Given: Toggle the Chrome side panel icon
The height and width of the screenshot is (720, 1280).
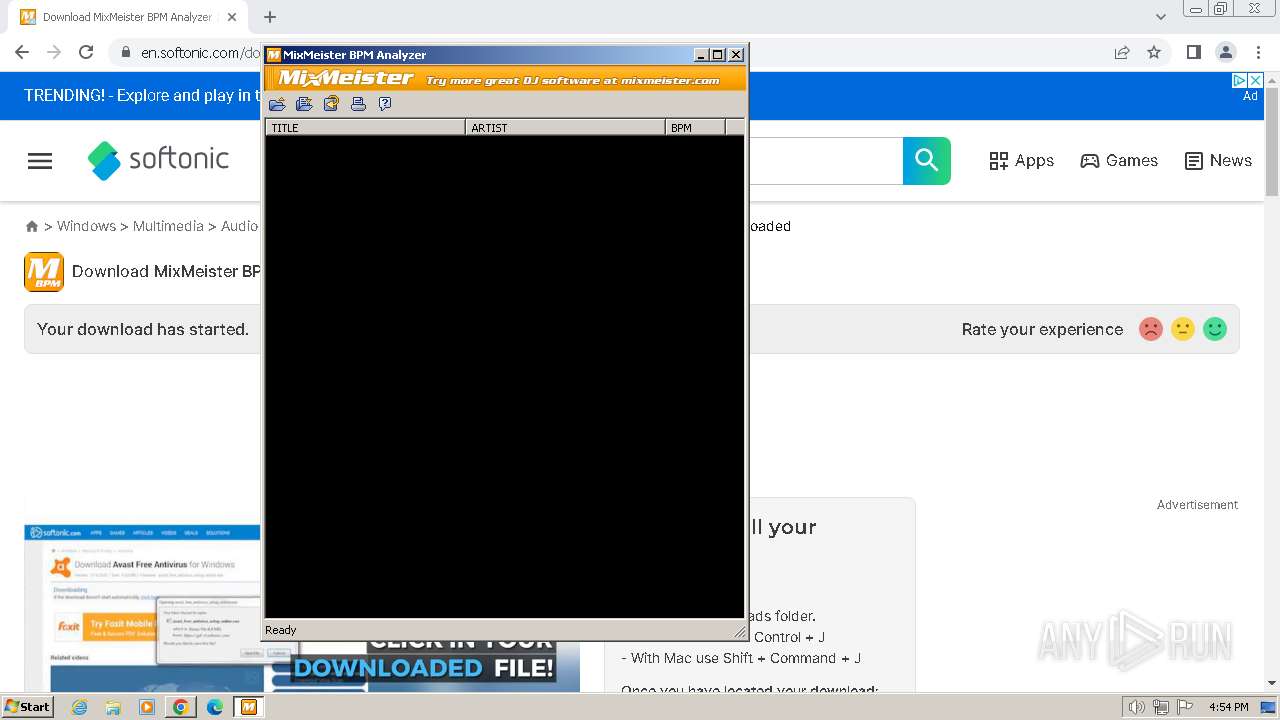Looking at the screenshot, I should 1194,52.
